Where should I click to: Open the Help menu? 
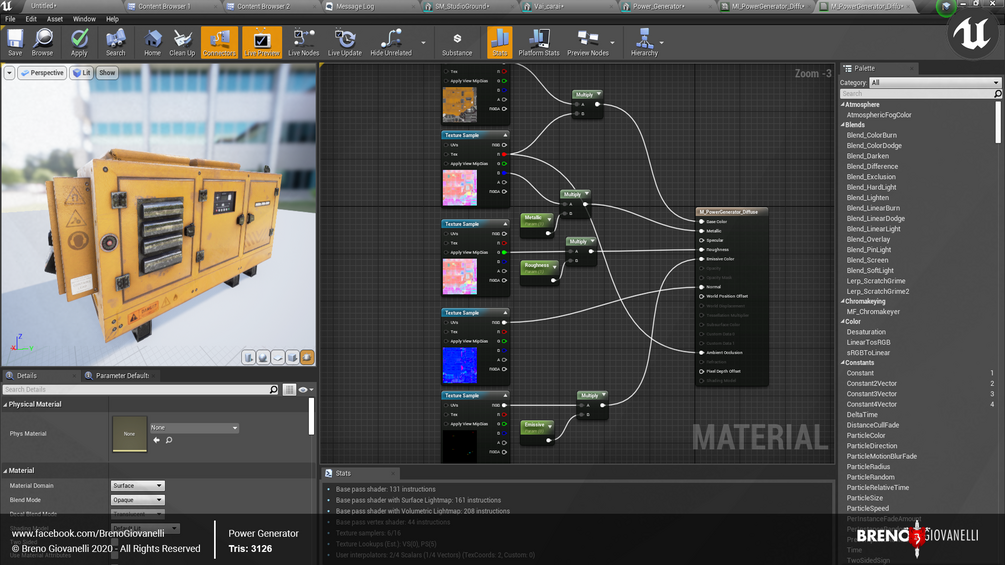[112, 19]
